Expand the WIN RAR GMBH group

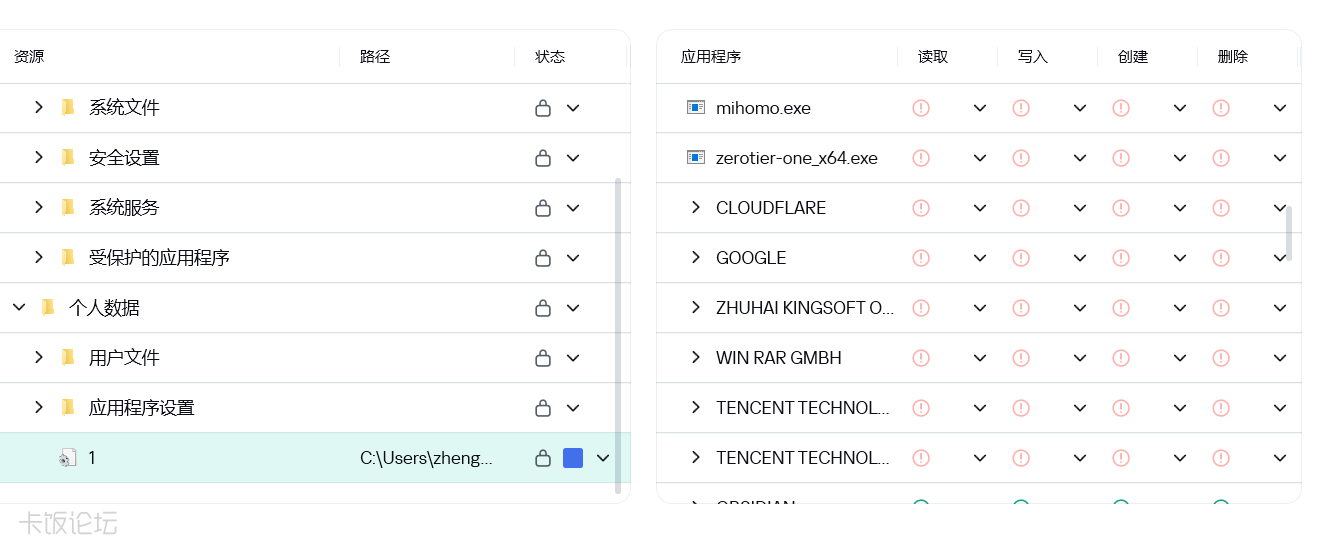coord(696,357)
